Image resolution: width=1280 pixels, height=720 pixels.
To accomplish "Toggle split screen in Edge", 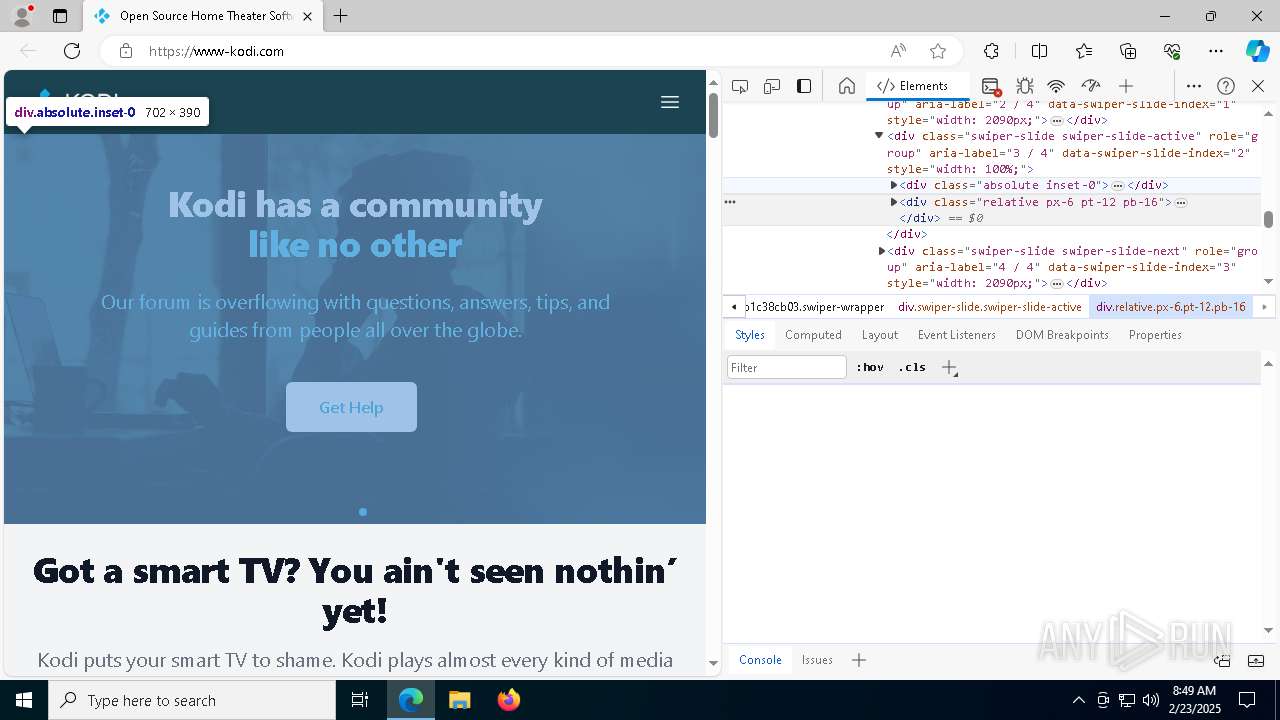I will click(x=1039, y=51).
